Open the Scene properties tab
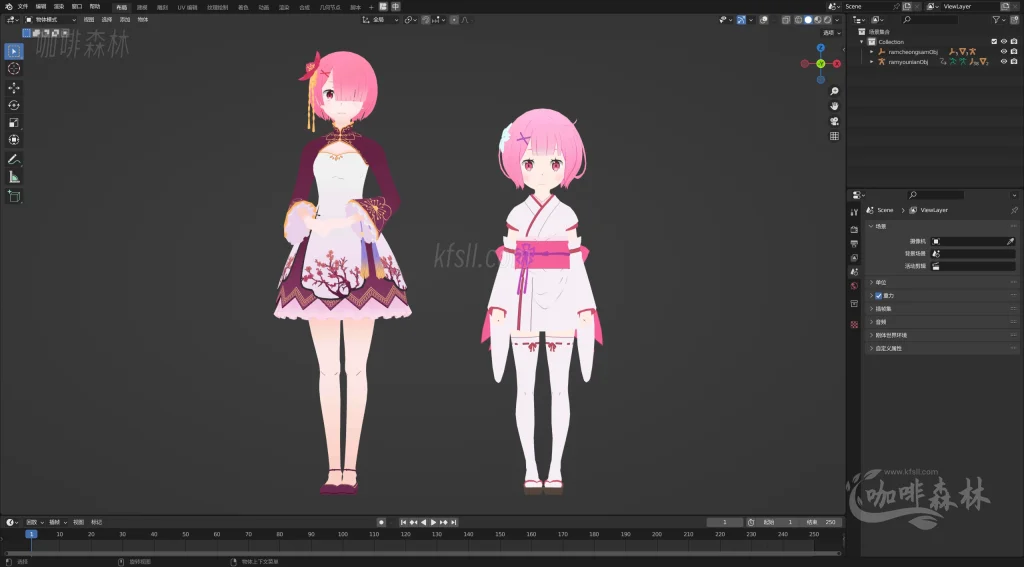 pyautogui.click(x=854, y=272)
